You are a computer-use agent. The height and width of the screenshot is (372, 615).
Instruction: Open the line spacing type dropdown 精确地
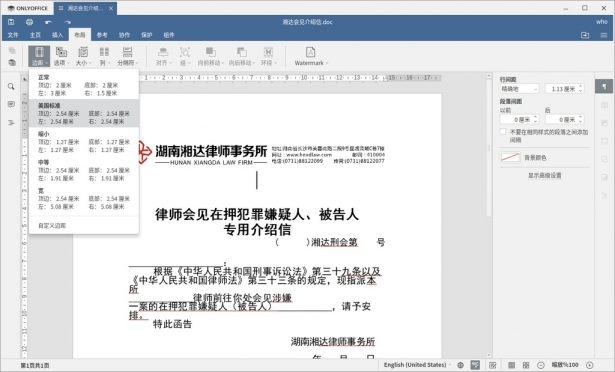pos(519,89)
